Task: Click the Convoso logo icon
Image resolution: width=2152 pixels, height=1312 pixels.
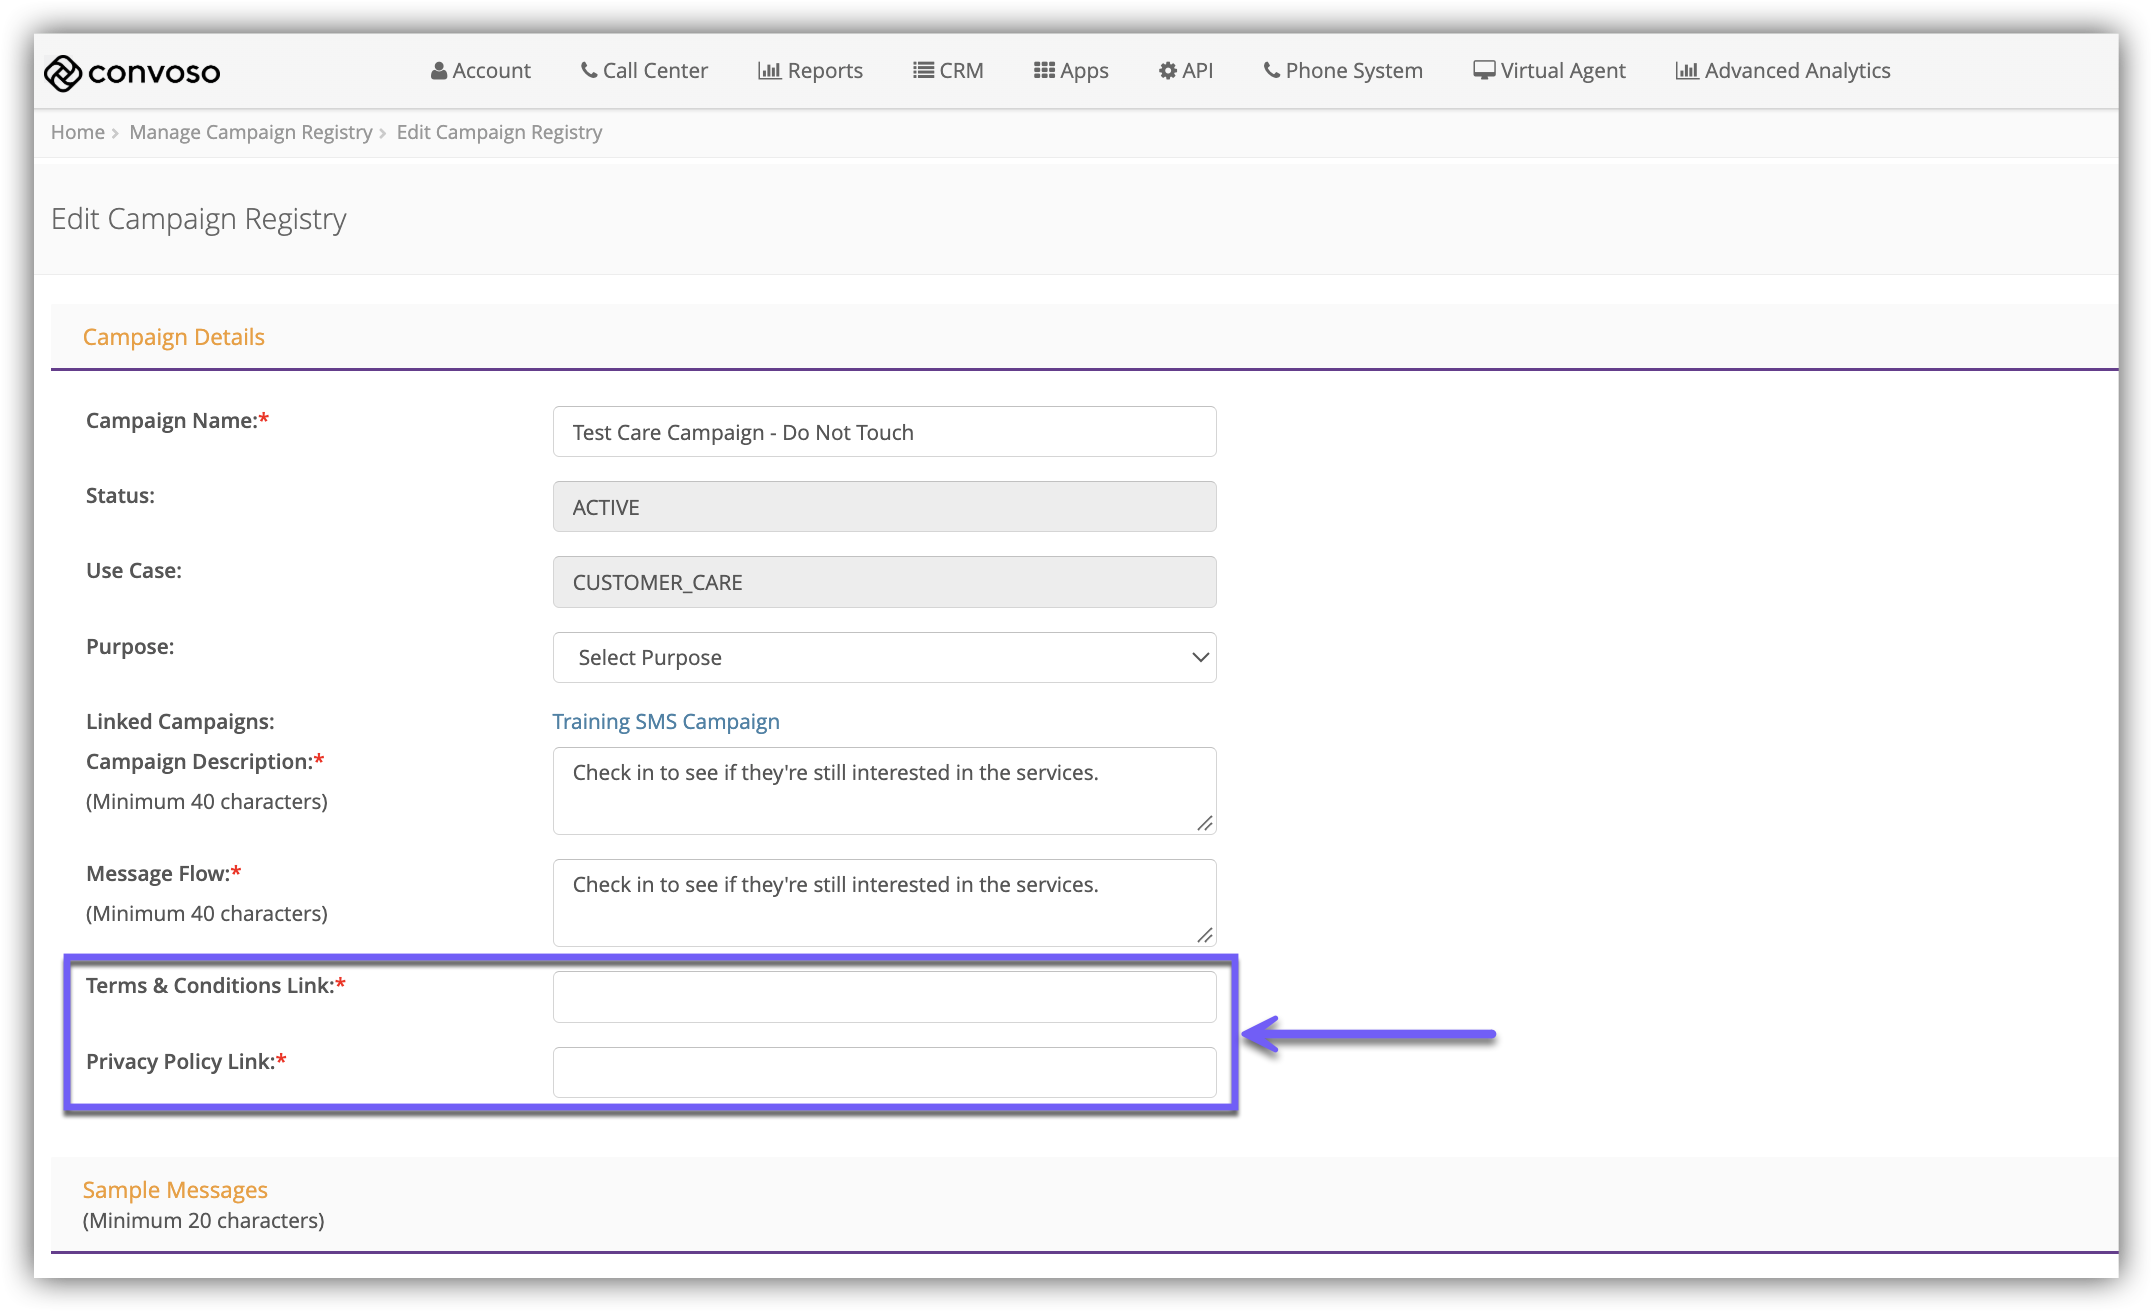Action: click(x=62, y=72)
